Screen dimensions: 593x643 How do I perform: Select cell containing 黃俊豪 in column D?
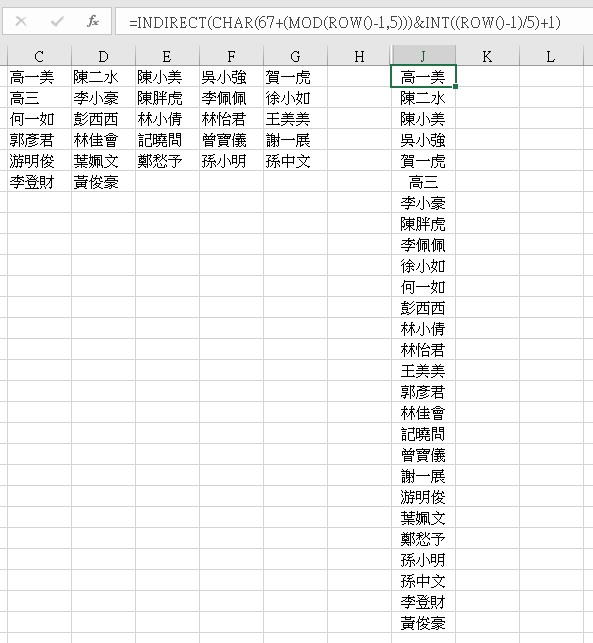click(103, 181)
